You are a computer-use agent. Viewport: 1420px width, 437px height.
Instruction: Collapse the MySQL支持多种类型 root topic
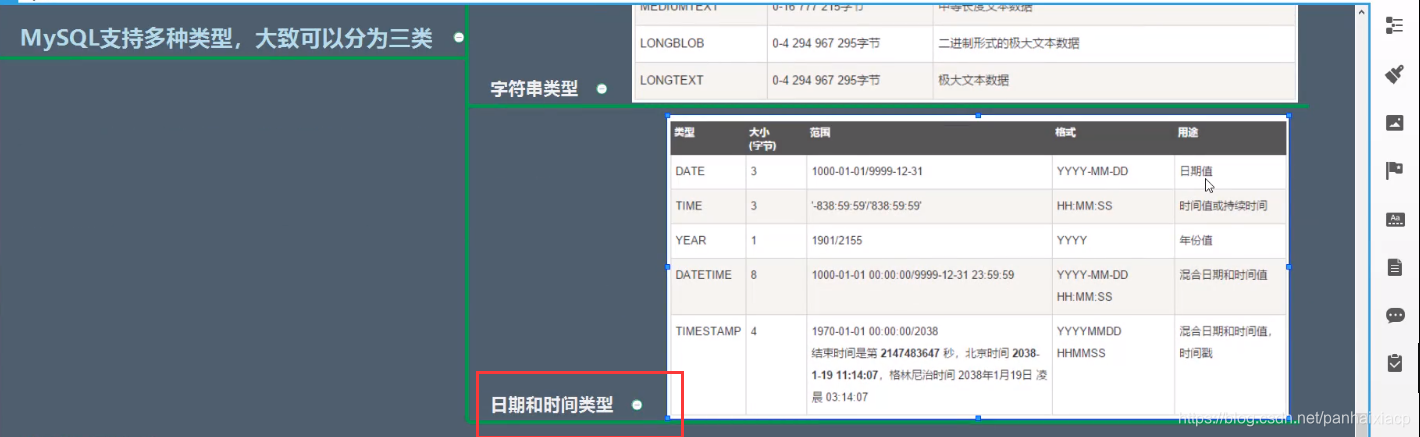click(459, 38)
